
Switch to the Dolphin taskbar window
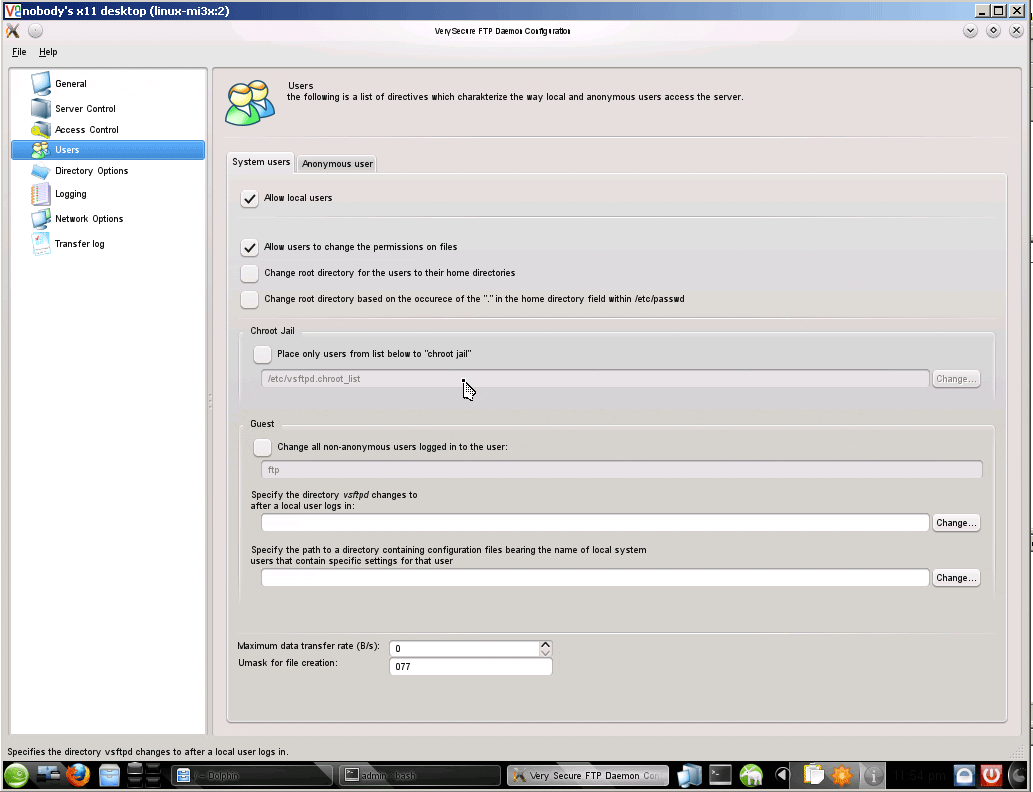(251, 776)
